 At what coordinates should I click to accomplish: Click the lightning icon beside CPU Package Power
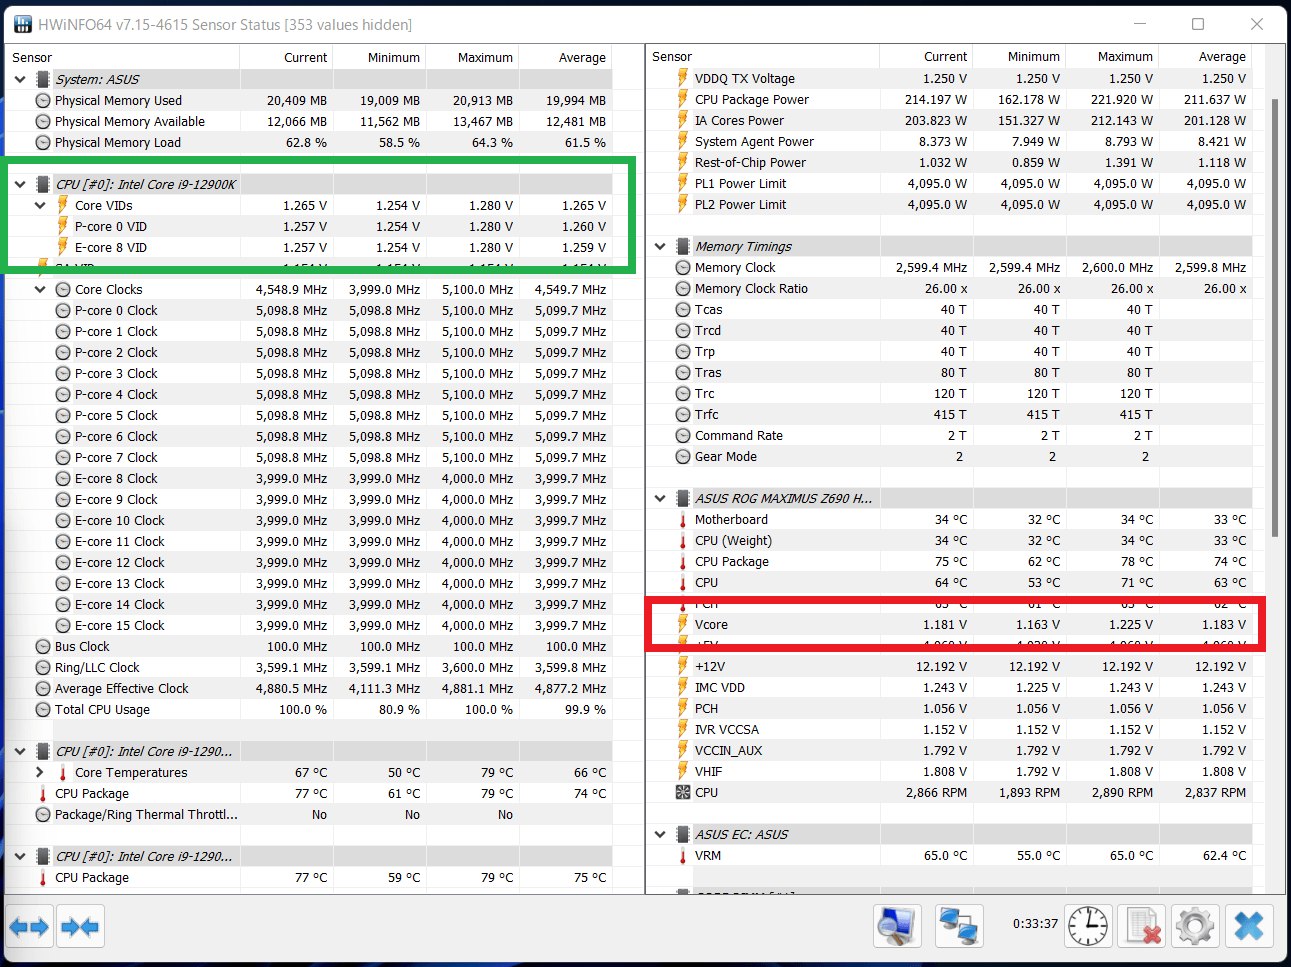(x=683, y=99)
